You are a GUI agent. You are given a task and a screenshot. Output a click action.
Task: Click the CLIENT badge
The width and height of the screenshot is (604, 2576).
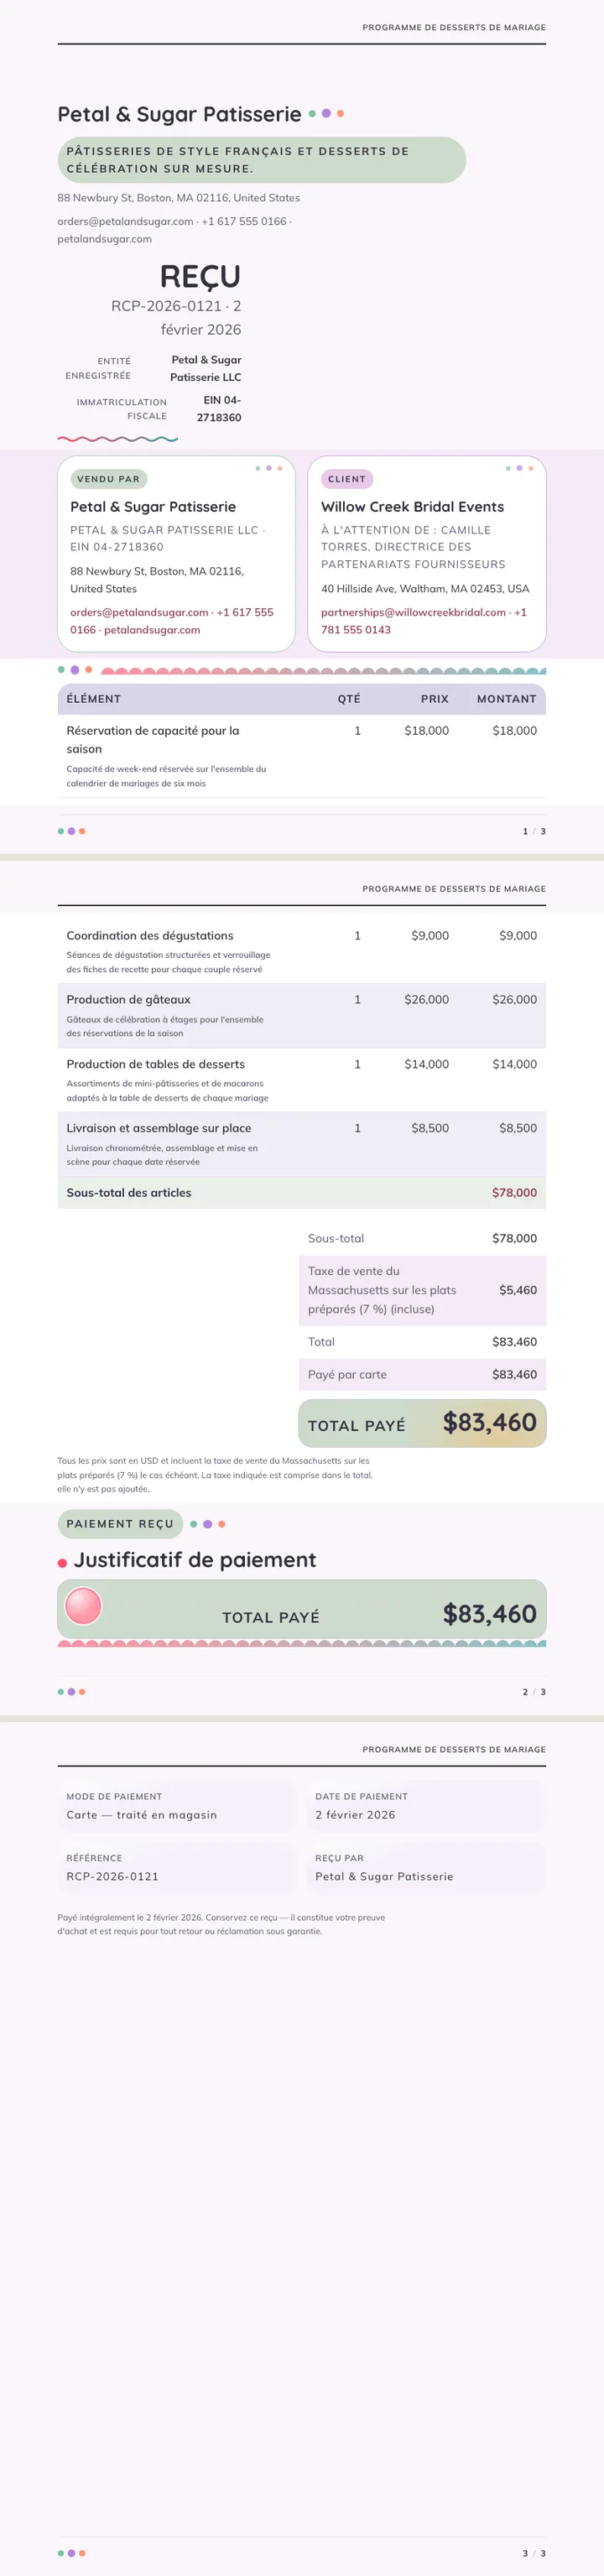click(x=347, y=479)
